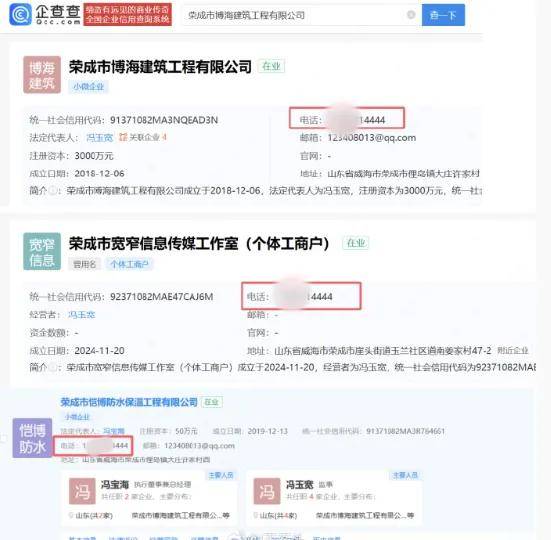Click the 恺博防水 purple logo thumbnail

pyautogui.click(x=32, y=438)
